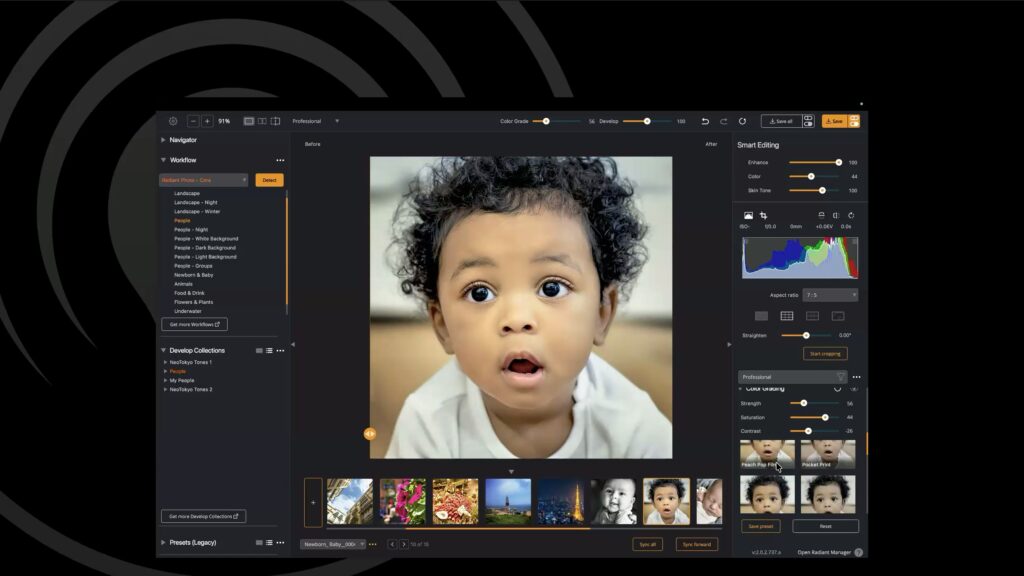
Task: Choose the rule-of-thirds grid overlay icon
Action: pos(787,316)
